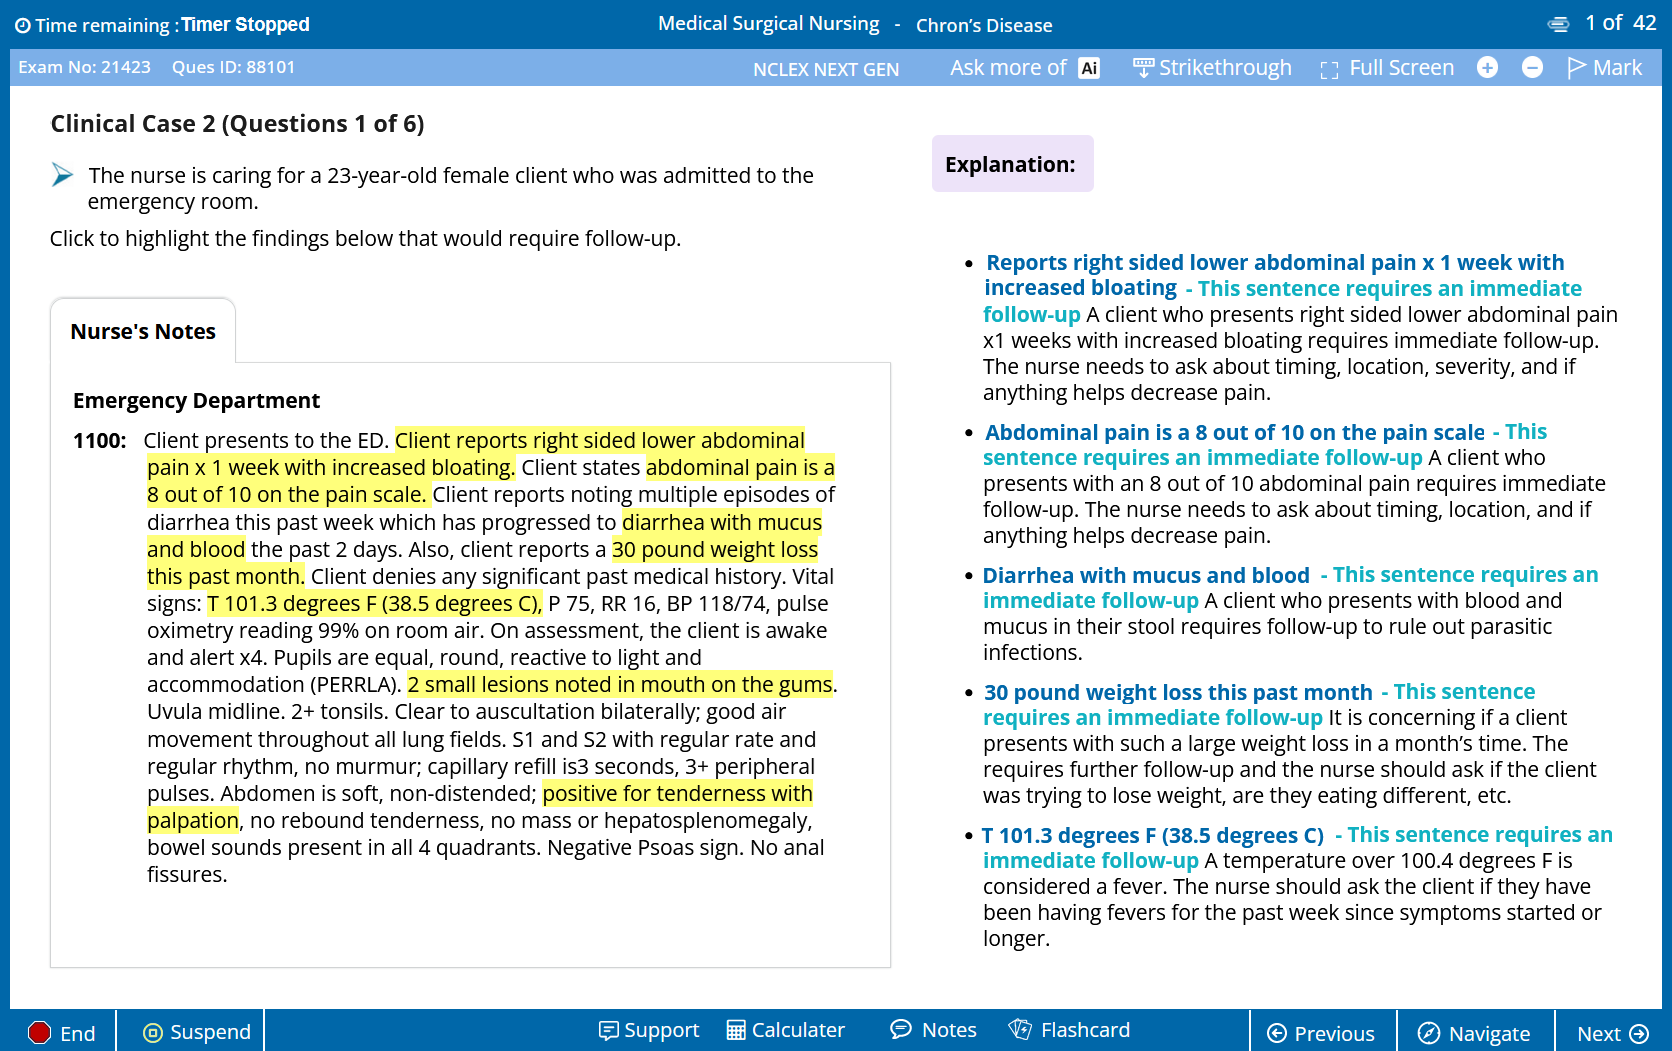Open the list icon beside 1 of 42
Viewport: 1672px width, 1051px height.
[1558, 24]
